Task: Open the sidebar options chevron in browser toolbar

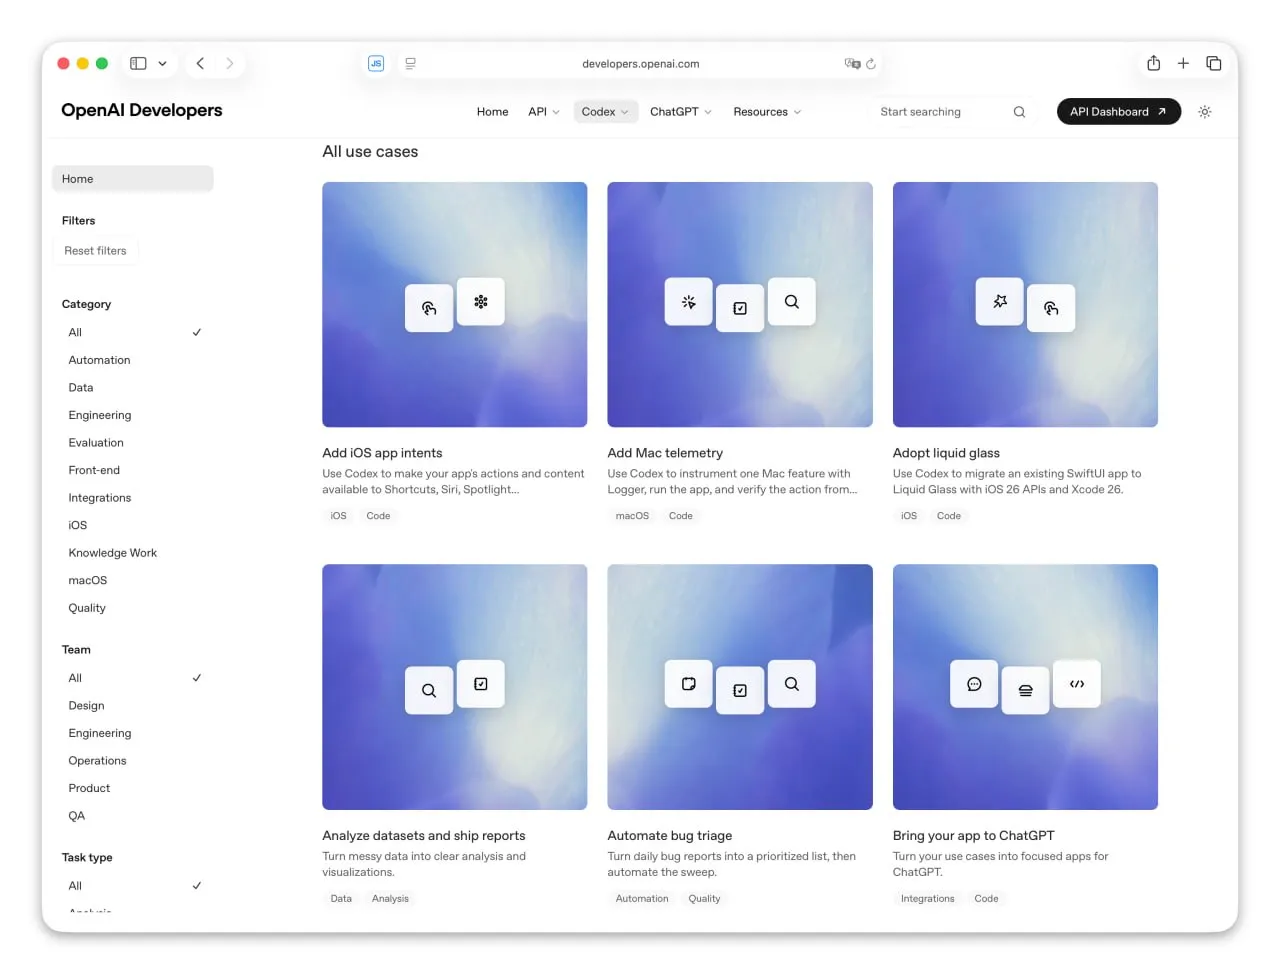Action: (x=162, y=63)
